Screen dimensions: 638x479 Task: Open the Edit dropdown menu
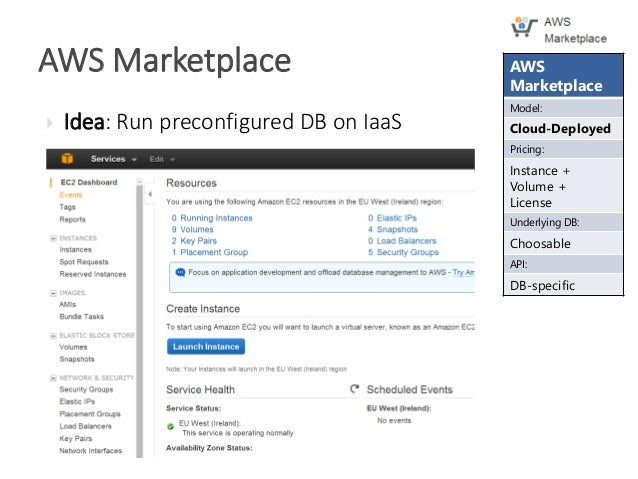coord(162,159)
